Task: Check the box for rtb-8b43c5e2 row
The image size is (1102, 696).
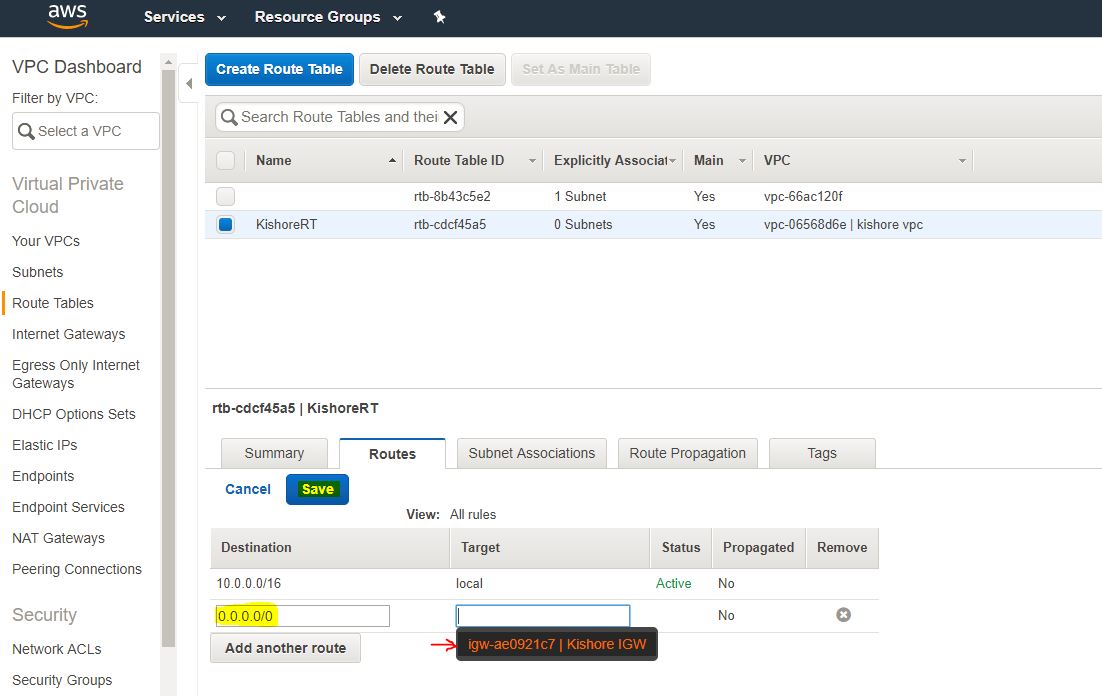Action: pos(226,196)
